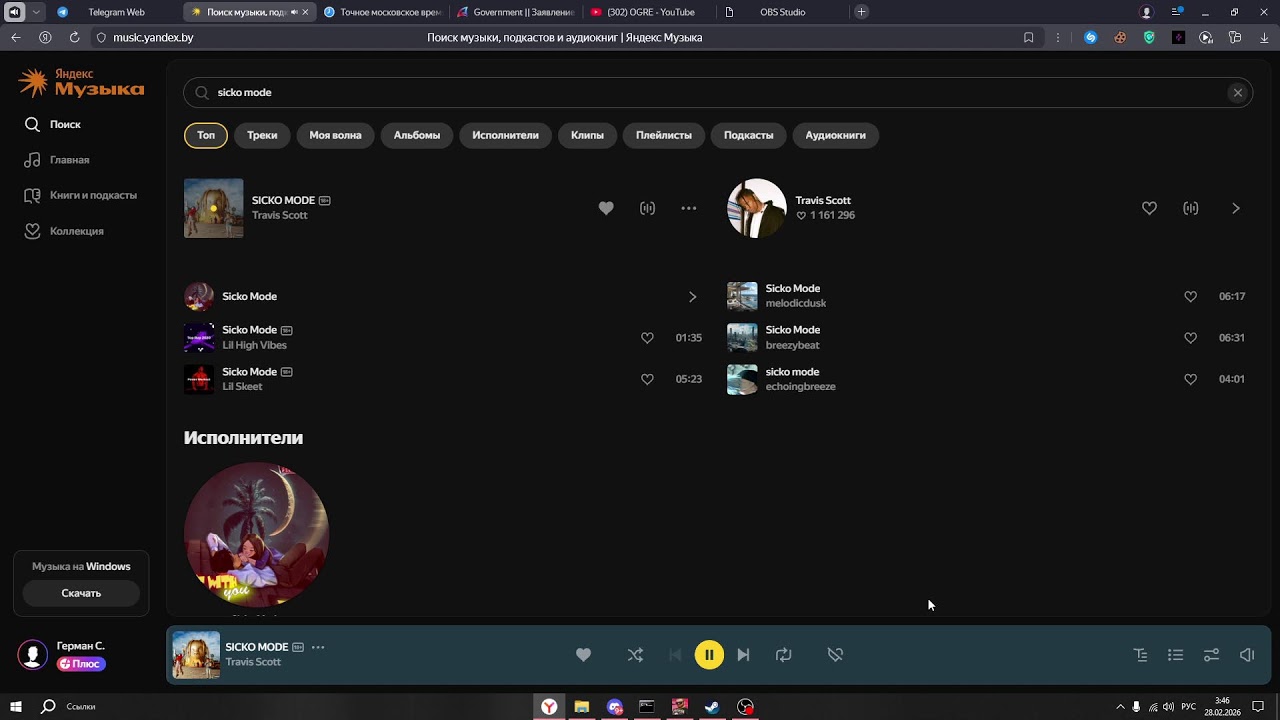Open three-dot menu for SICKO MODE result
The width and height of the screenshot is (1280, 720).
tap(689, 208)
